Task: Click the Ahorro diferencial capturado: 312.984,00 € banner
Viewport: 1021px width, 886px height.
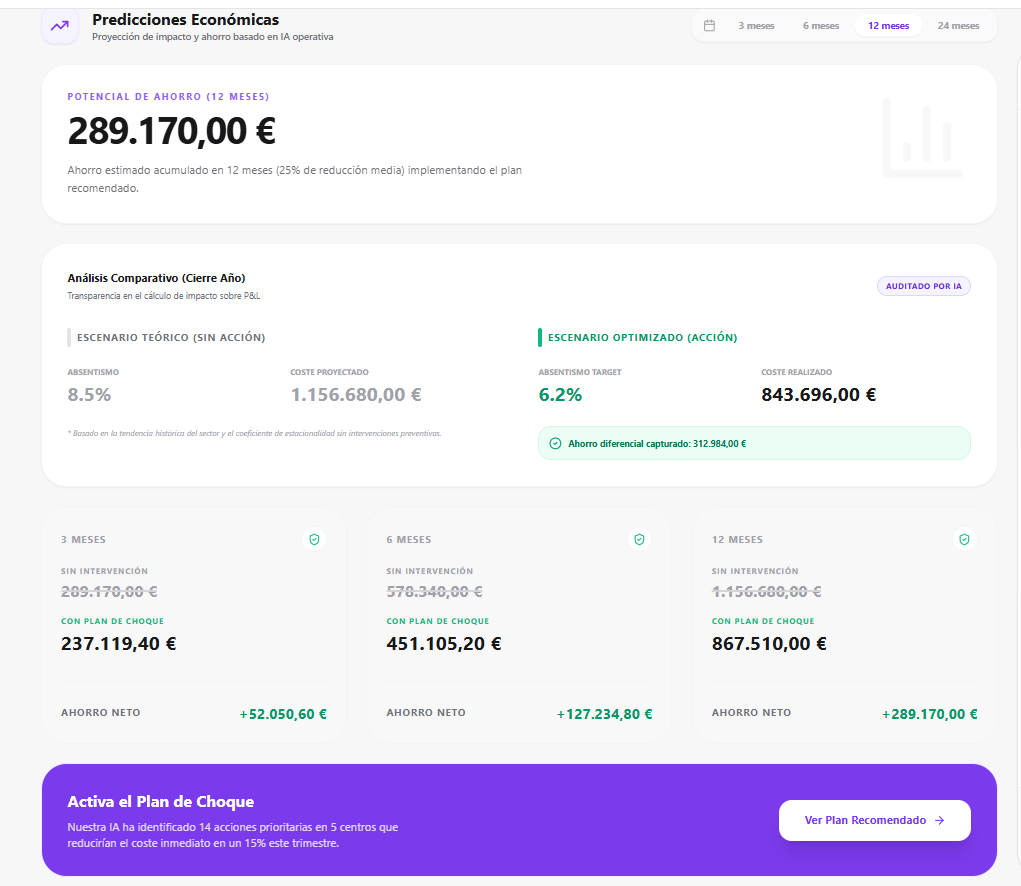Action: coord(754,443)
